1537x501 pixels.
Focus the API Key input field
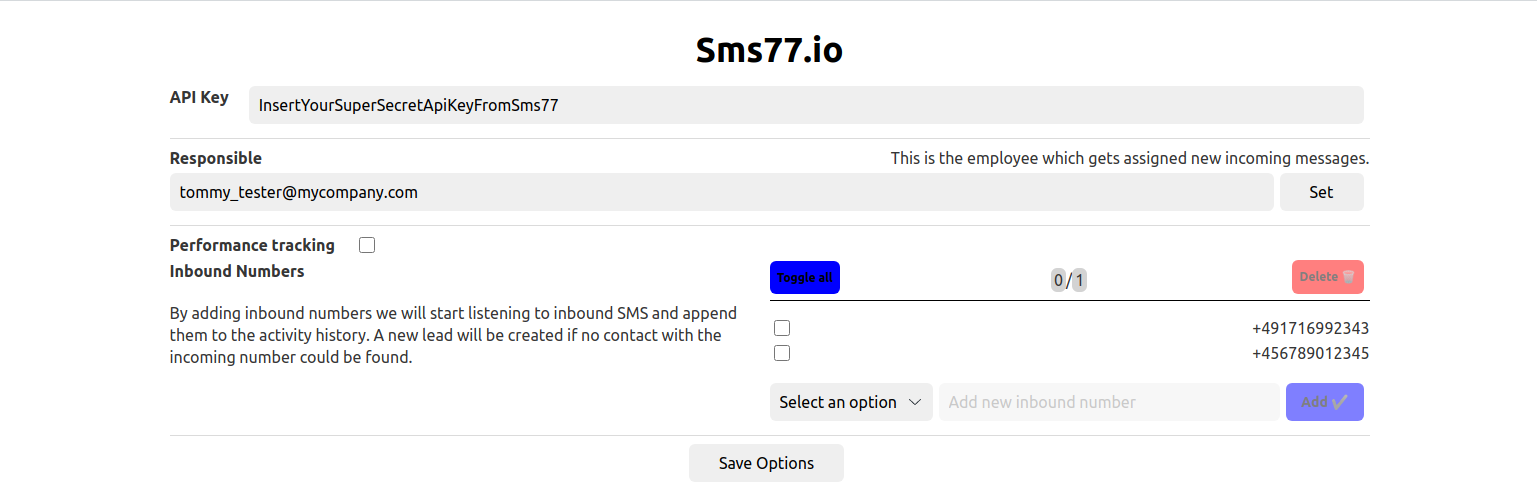(806, 105)
